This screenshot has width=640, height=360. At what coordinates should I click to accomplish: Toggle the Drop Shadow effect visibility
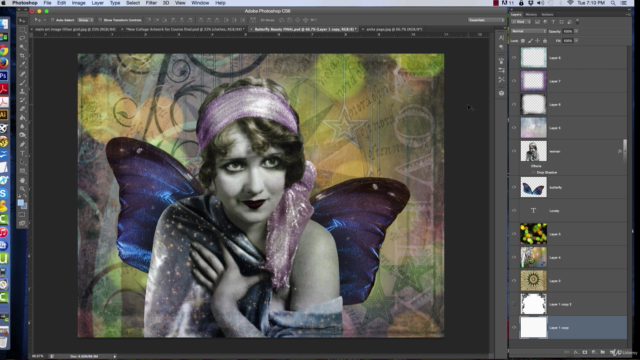(533, 173)
